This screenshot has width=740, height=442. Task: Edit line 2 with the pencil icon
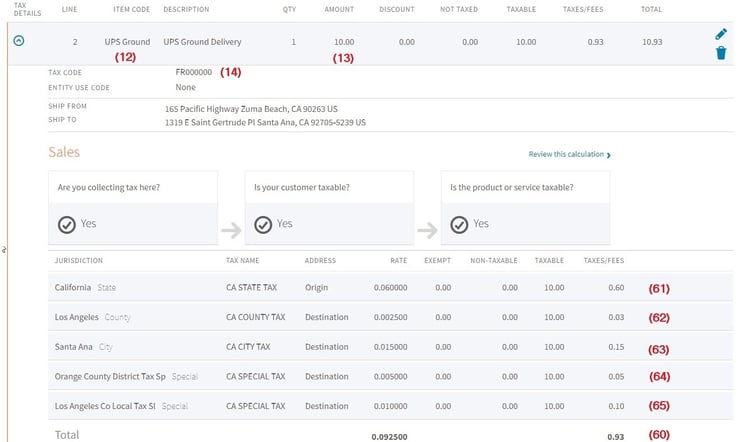(721, 33)
